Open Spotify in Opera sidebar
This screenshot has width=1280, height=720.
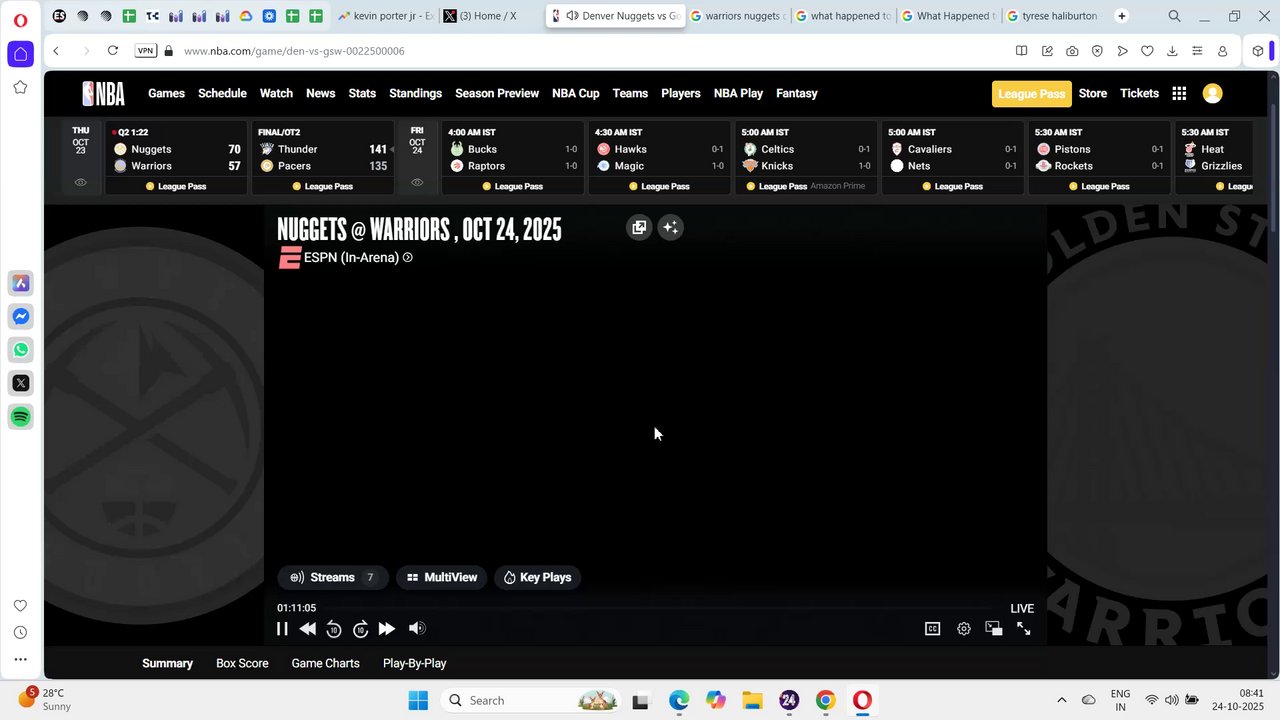click(20, 416)
